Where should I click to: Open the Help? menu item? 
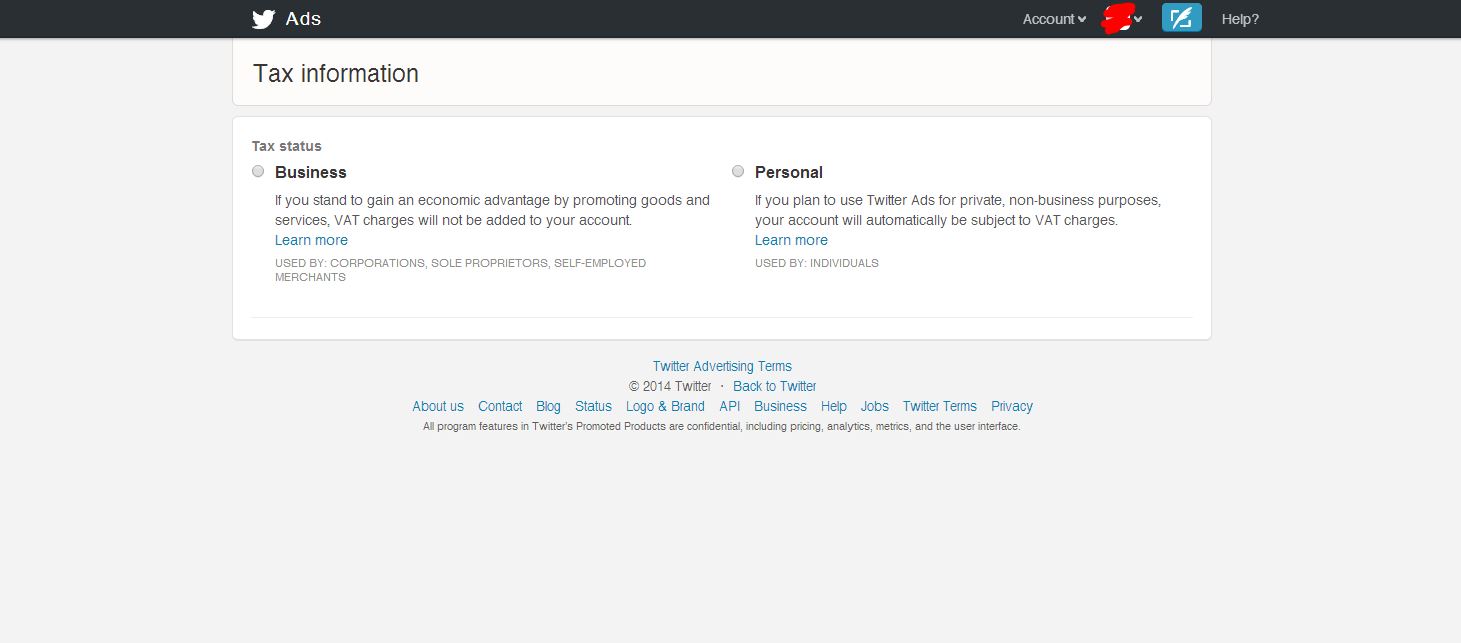click(1240, 19)
